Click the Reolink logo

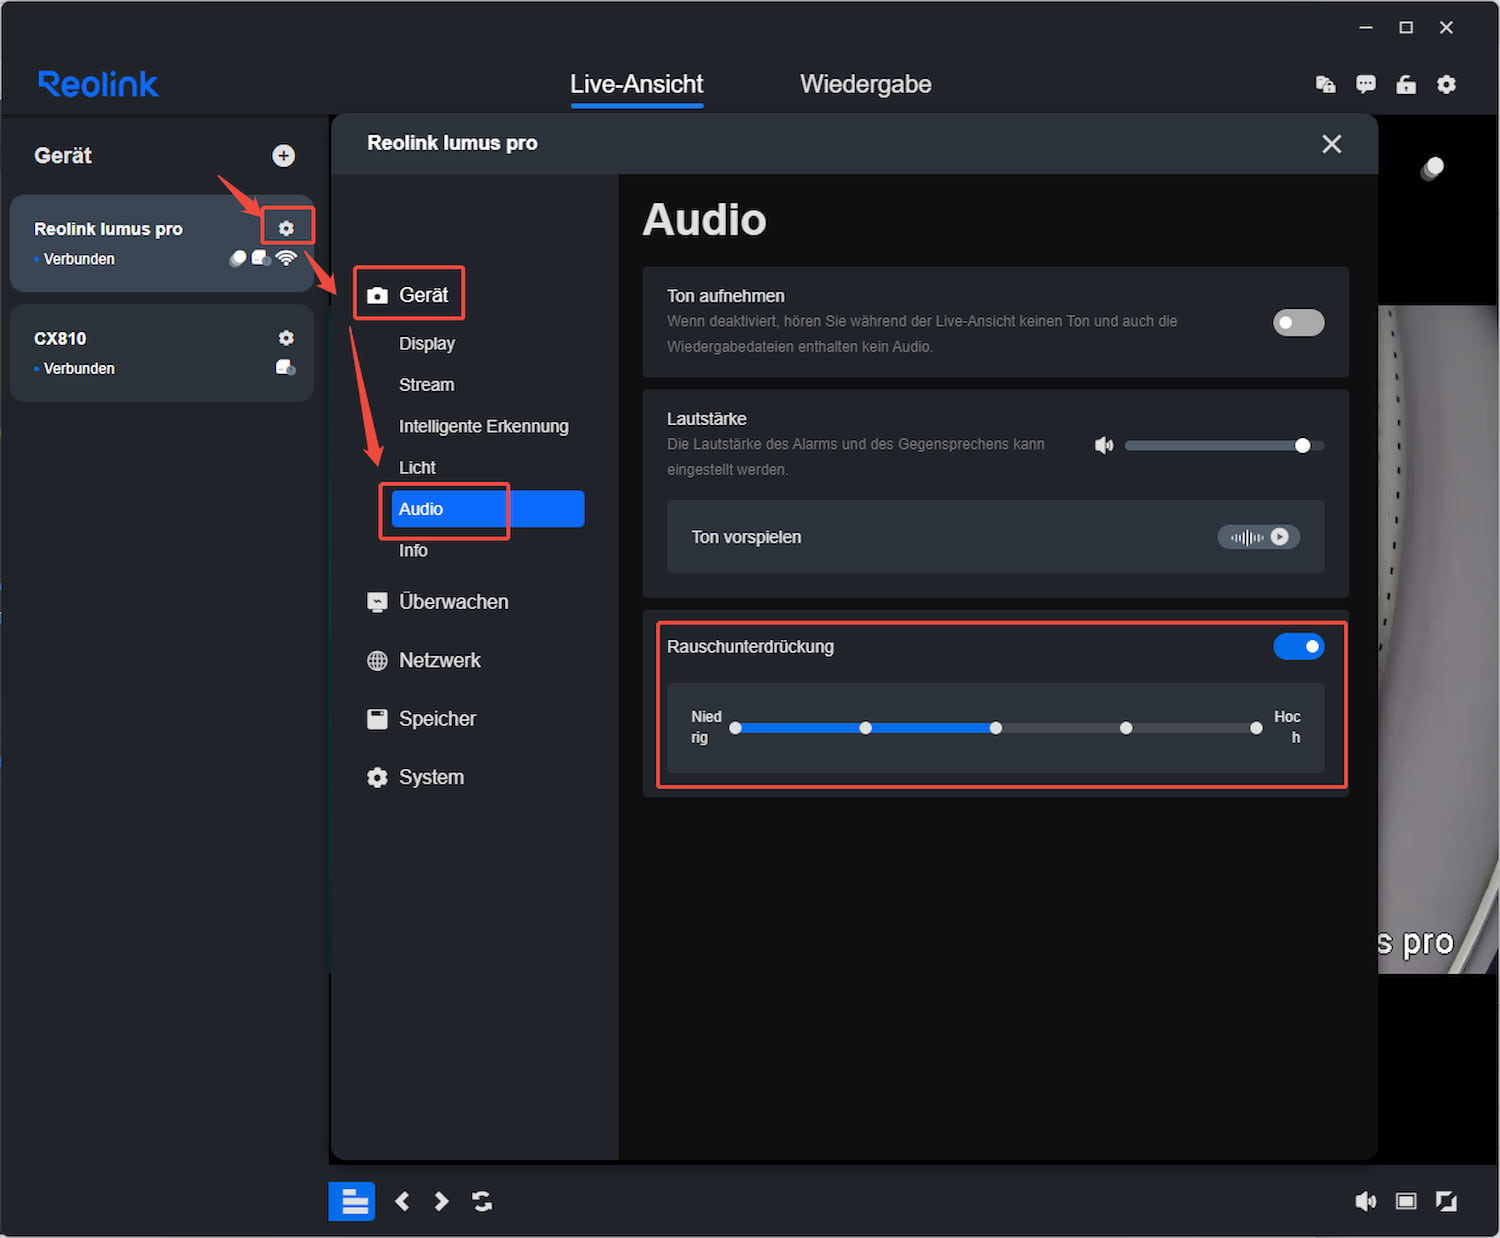(x=98, y=84)
